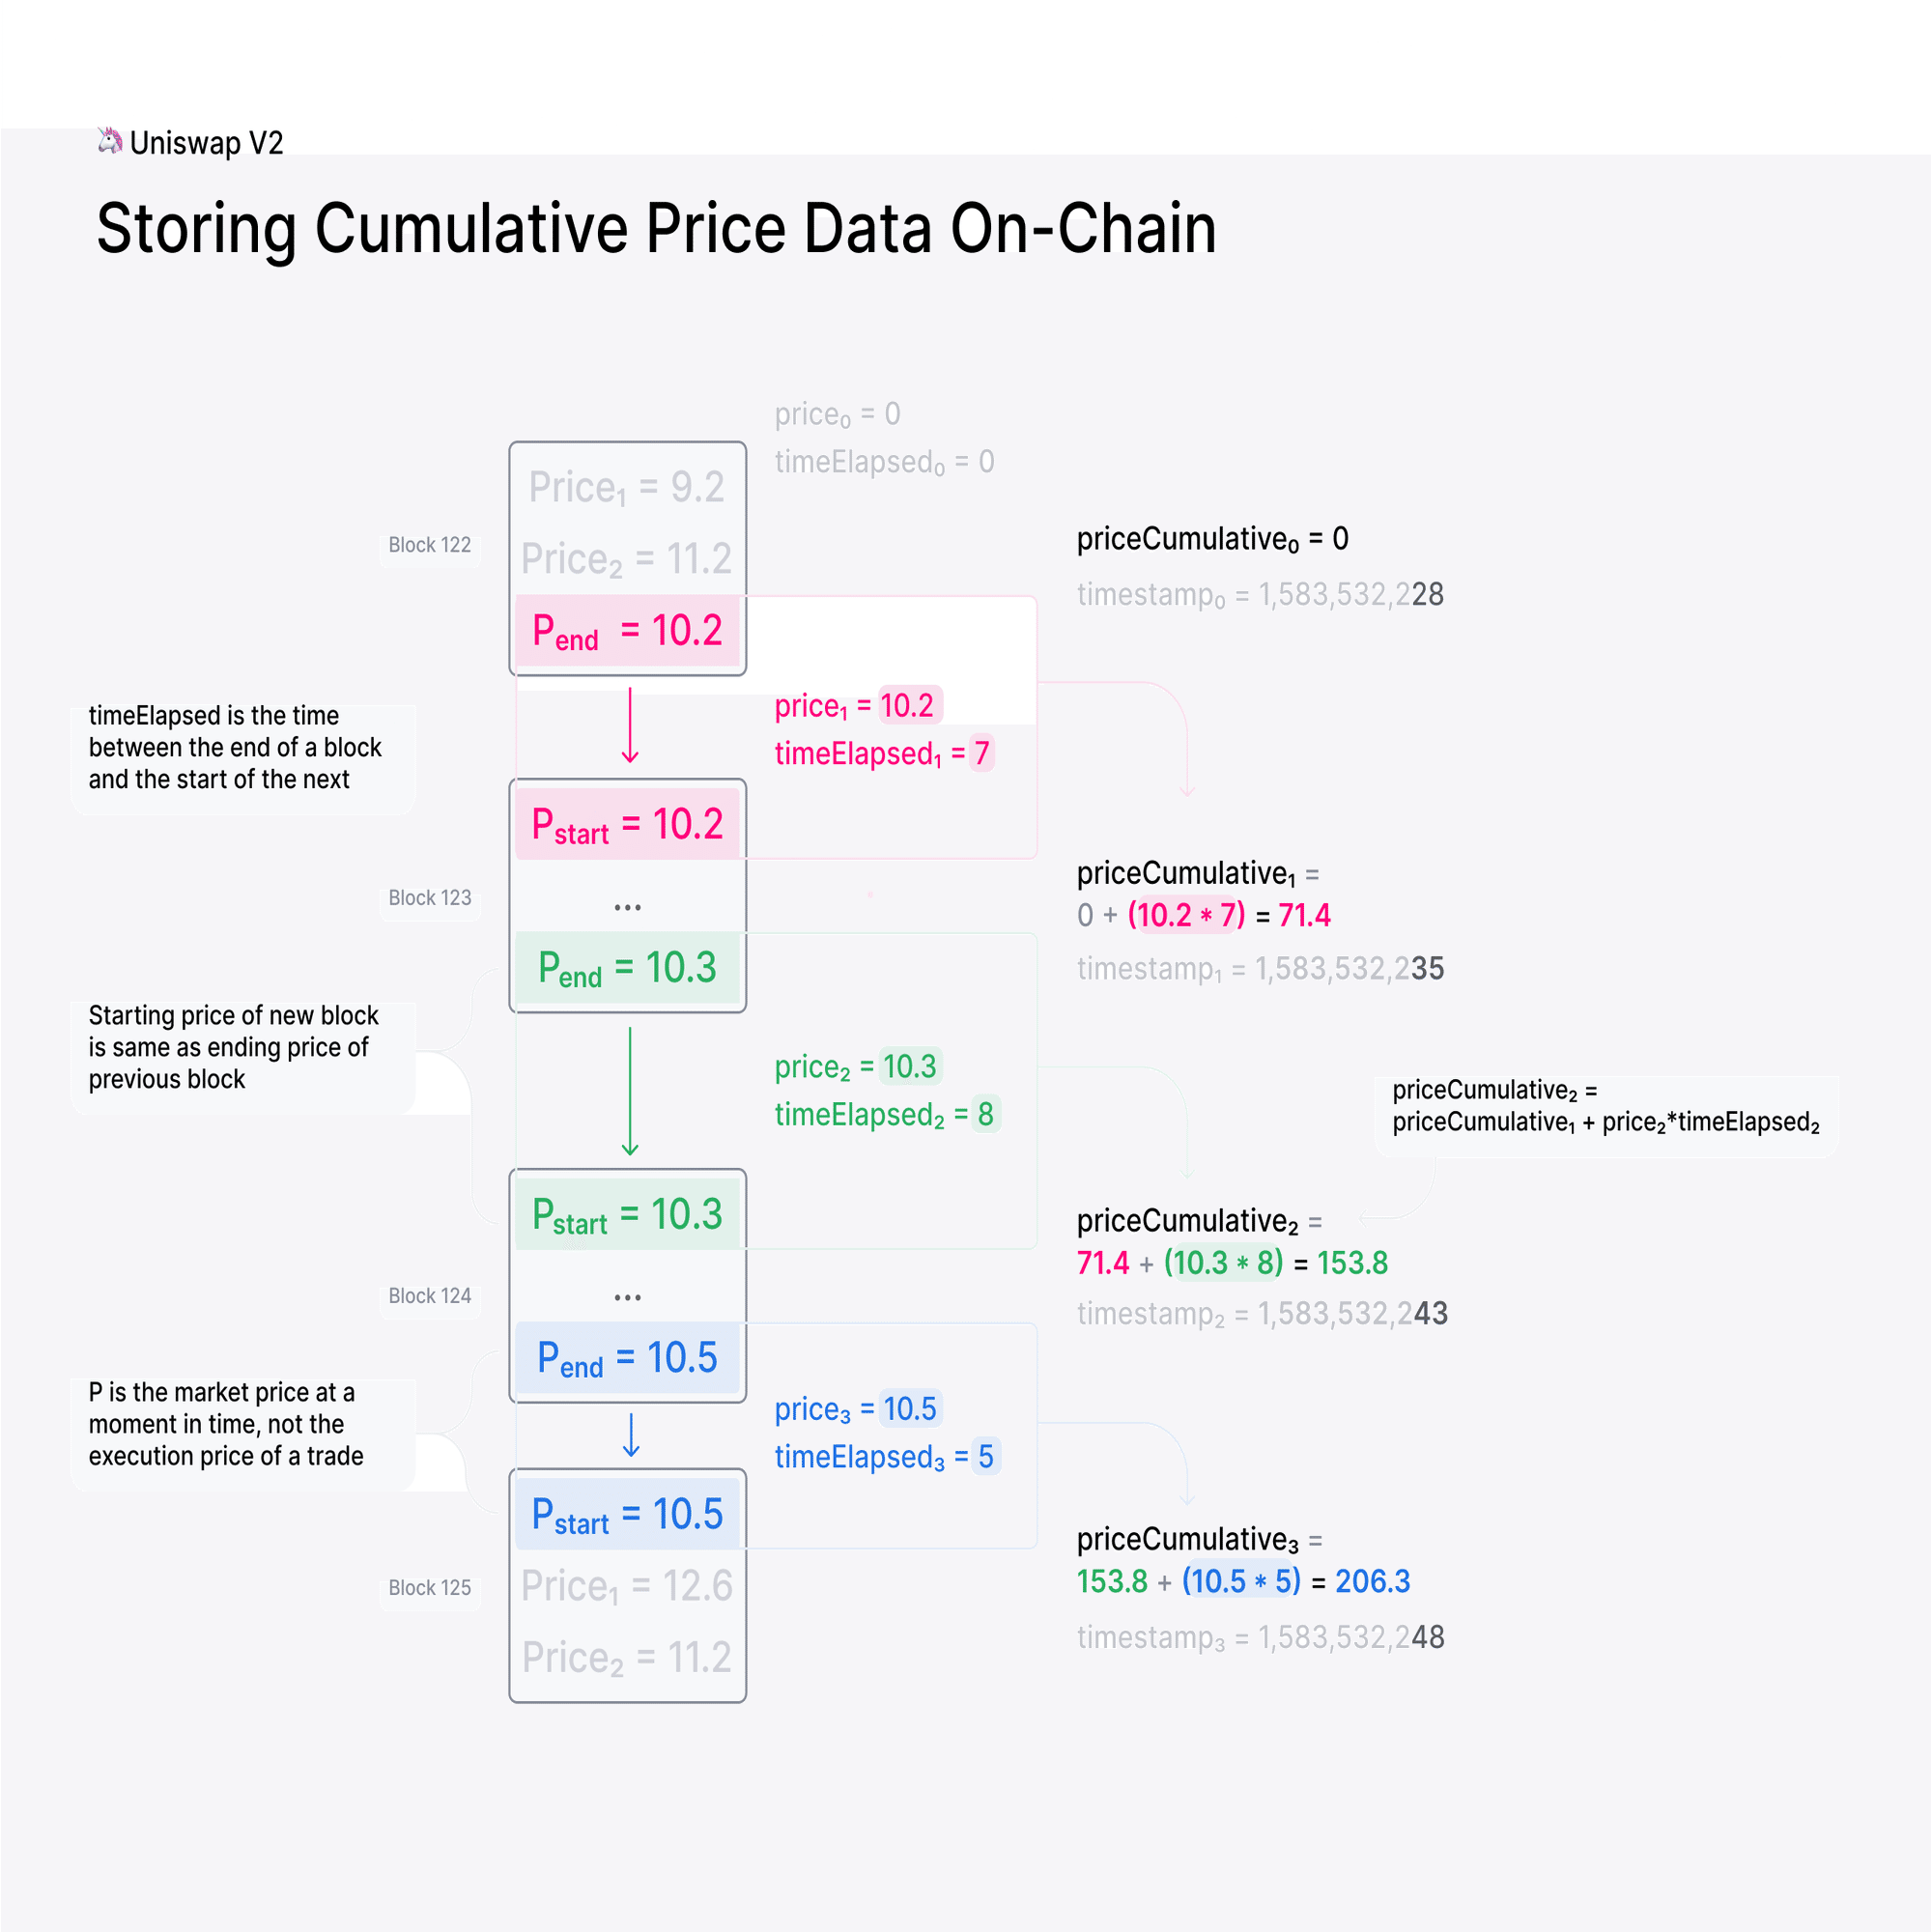Click the priceCumulative₁ result 71.4
The image size is (1932, 1932).
coord(1304,915)
